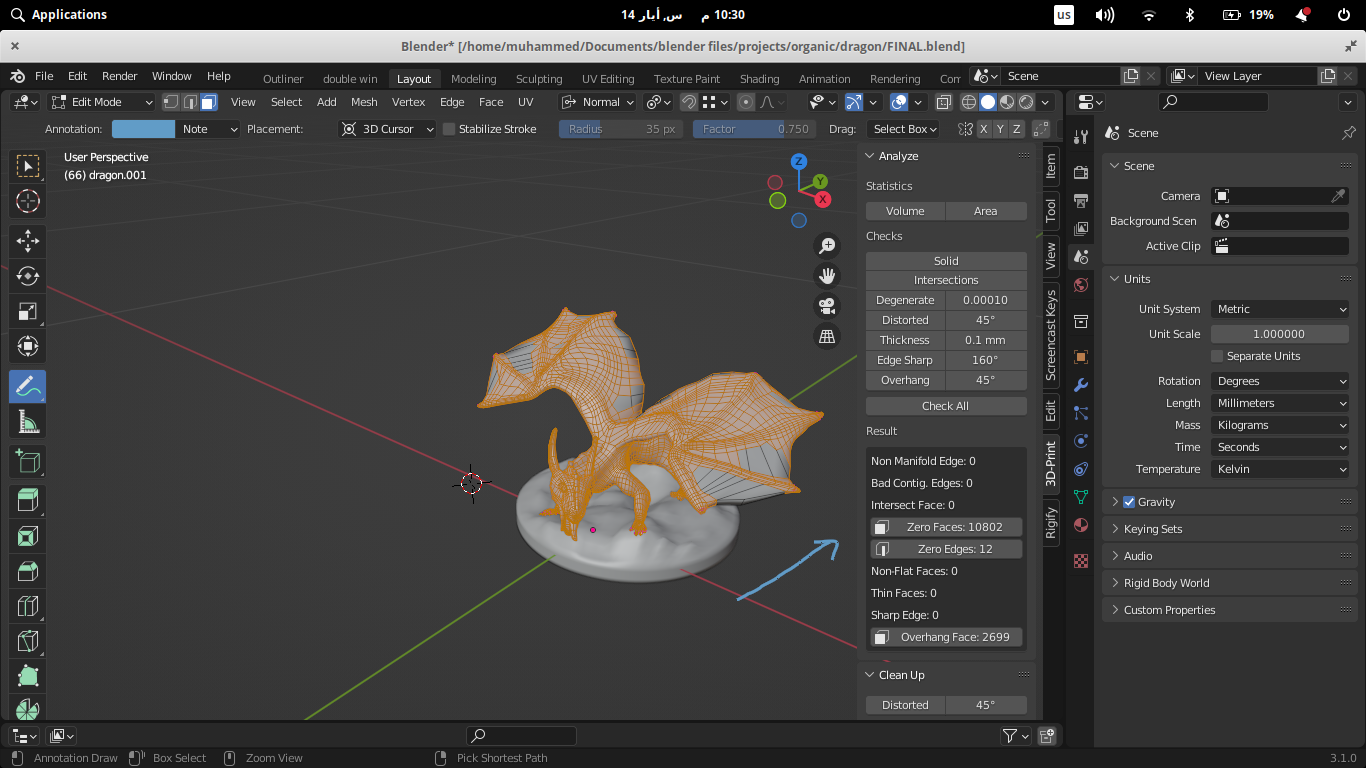1366x768 pixels.
Task: Open the Object Data mesh properties tab
Action: [1080, 497]
